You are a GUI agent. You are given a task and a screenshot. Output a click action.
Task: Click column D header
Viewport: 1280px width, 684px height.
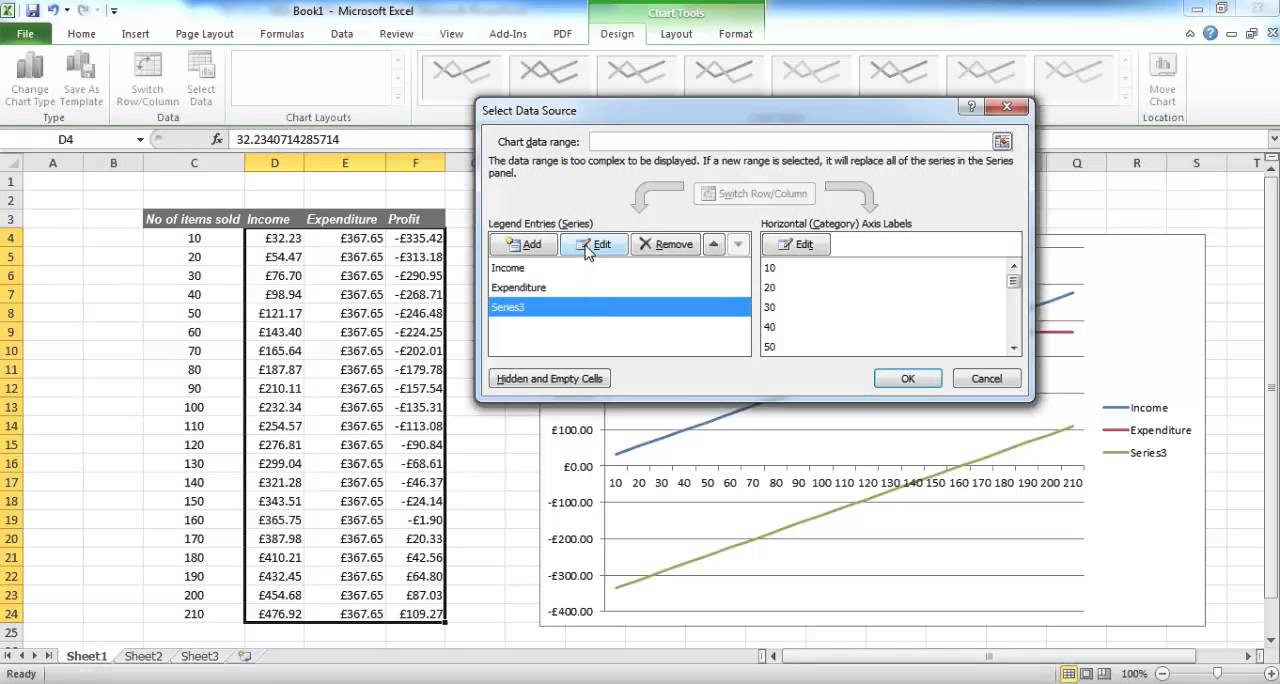click(x=274, y=163)
